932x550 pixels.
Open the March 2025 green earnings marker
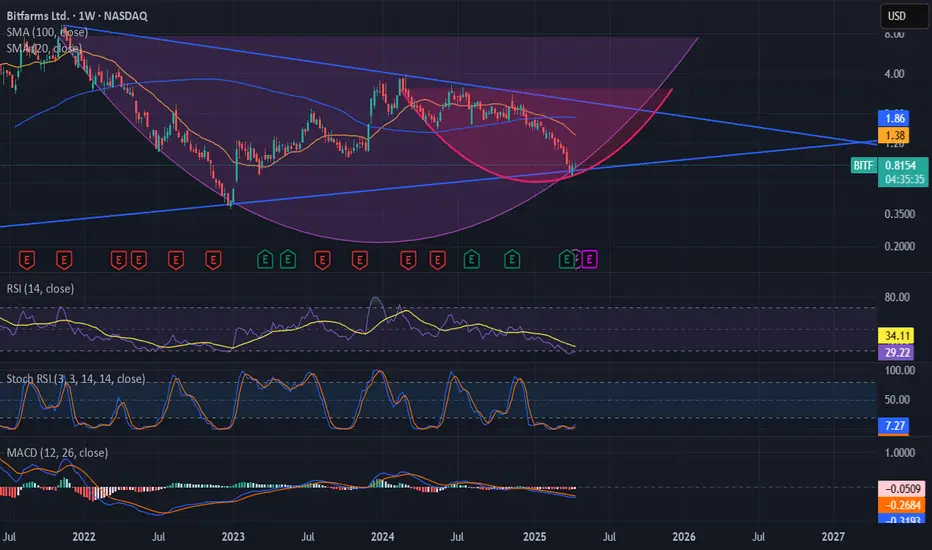point(566,259)
